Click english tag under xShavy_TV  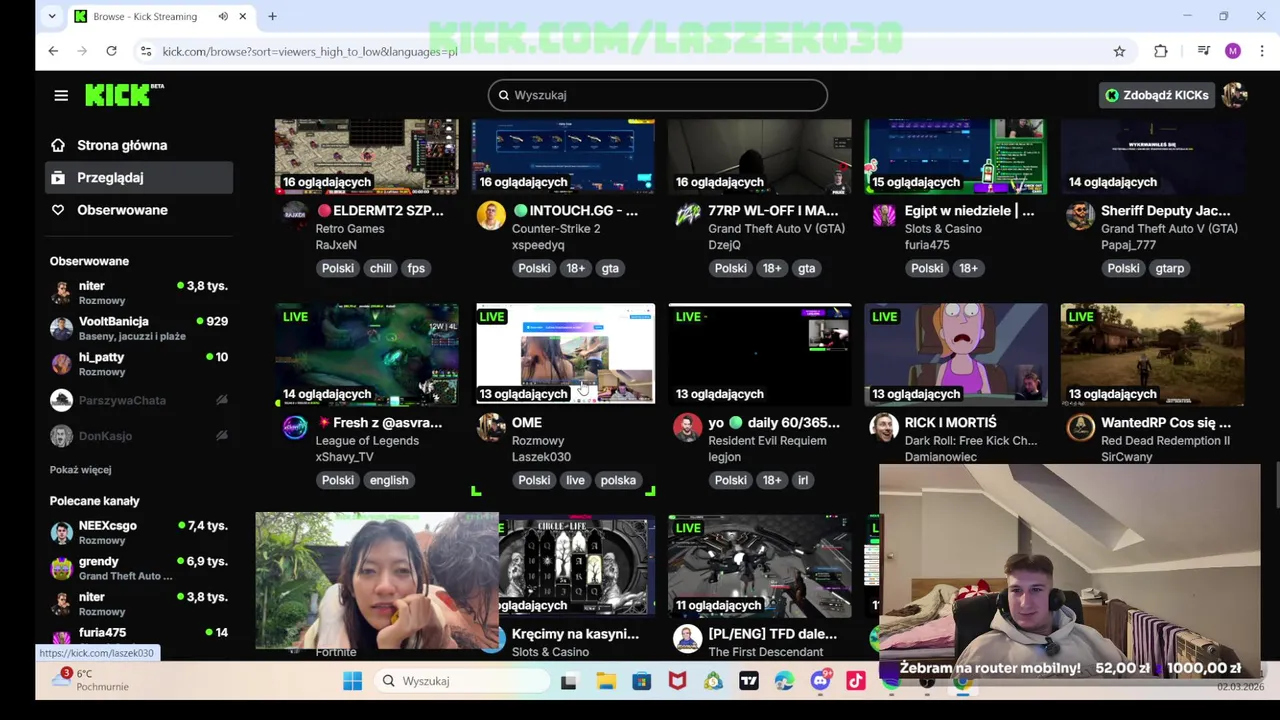389,480
